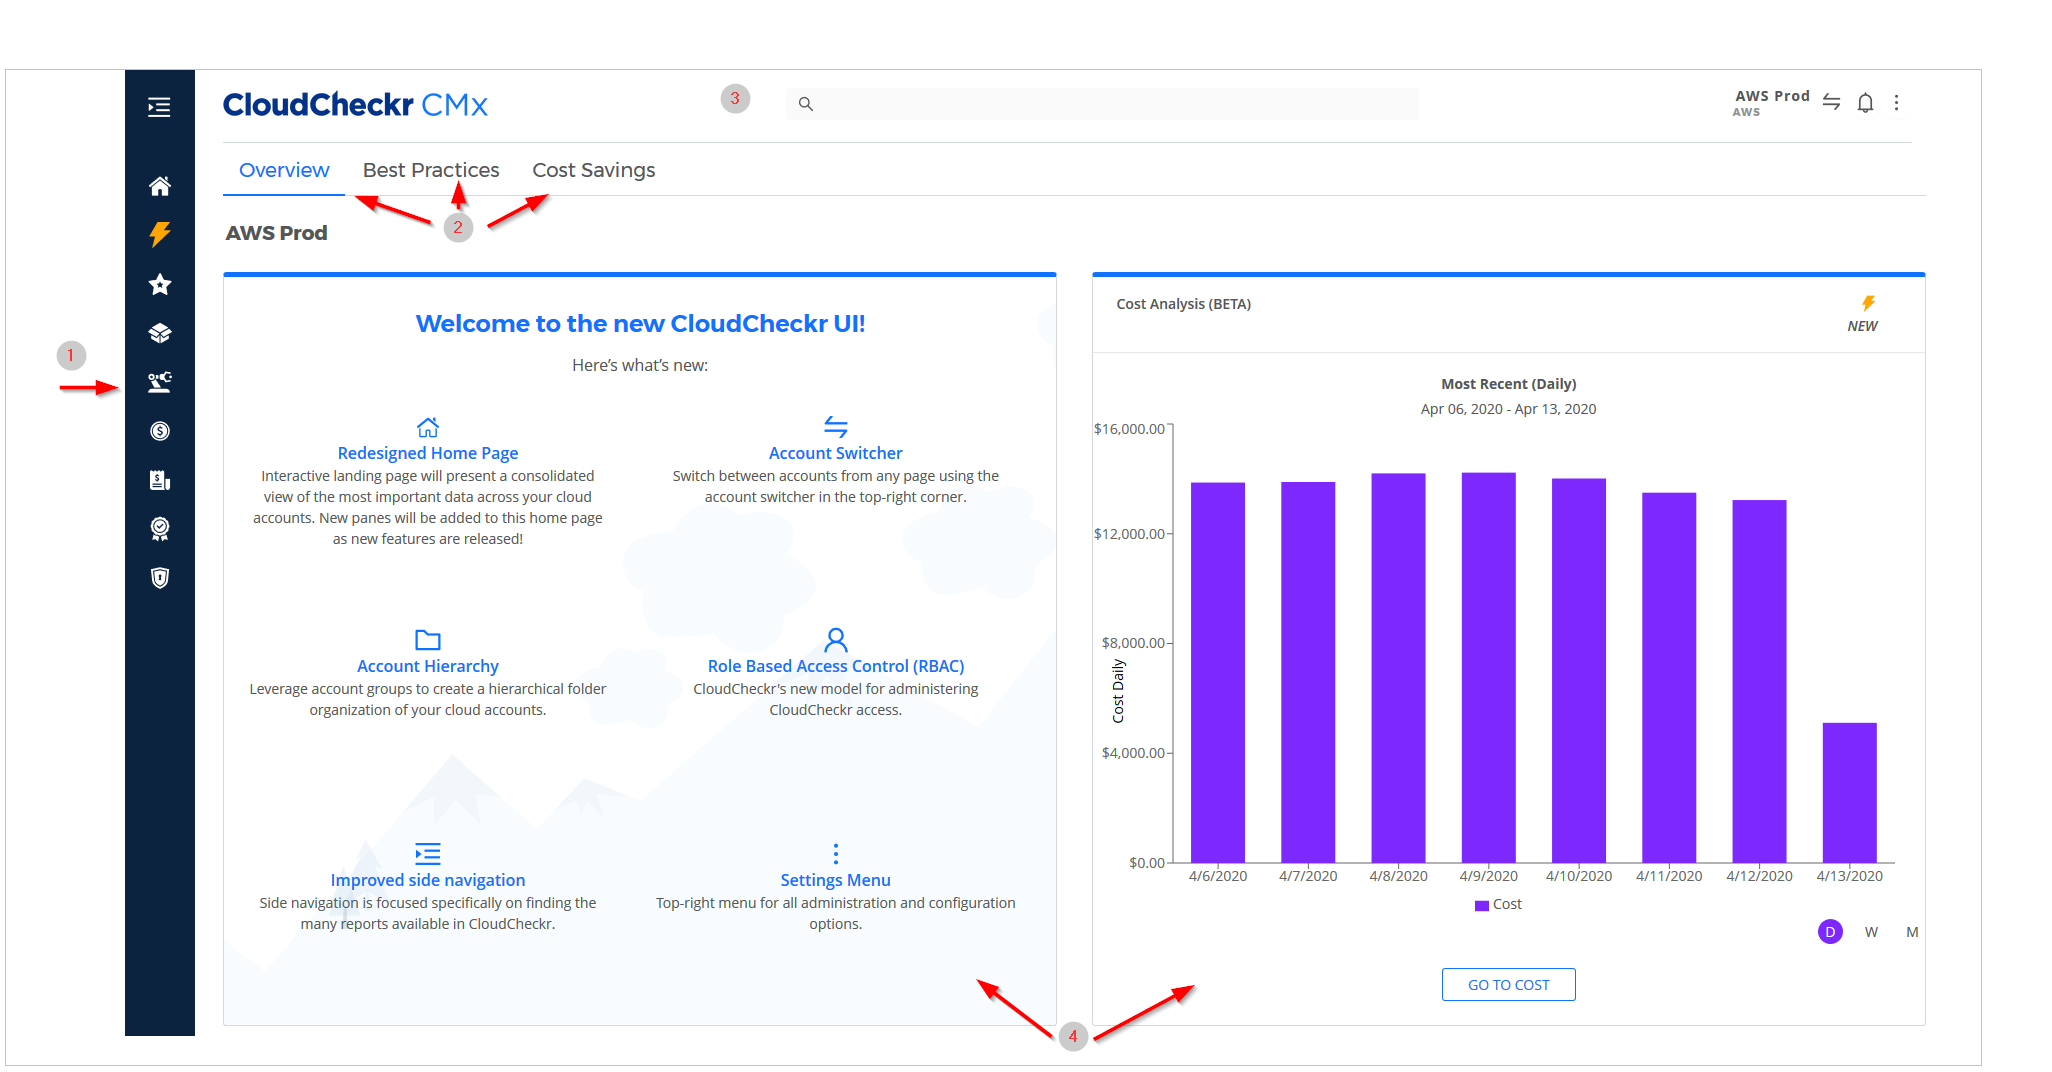The height and width of the screenshot is (1072, 2052).
Task: Click the Improved side navigation list icon
Action: (428, 853)
